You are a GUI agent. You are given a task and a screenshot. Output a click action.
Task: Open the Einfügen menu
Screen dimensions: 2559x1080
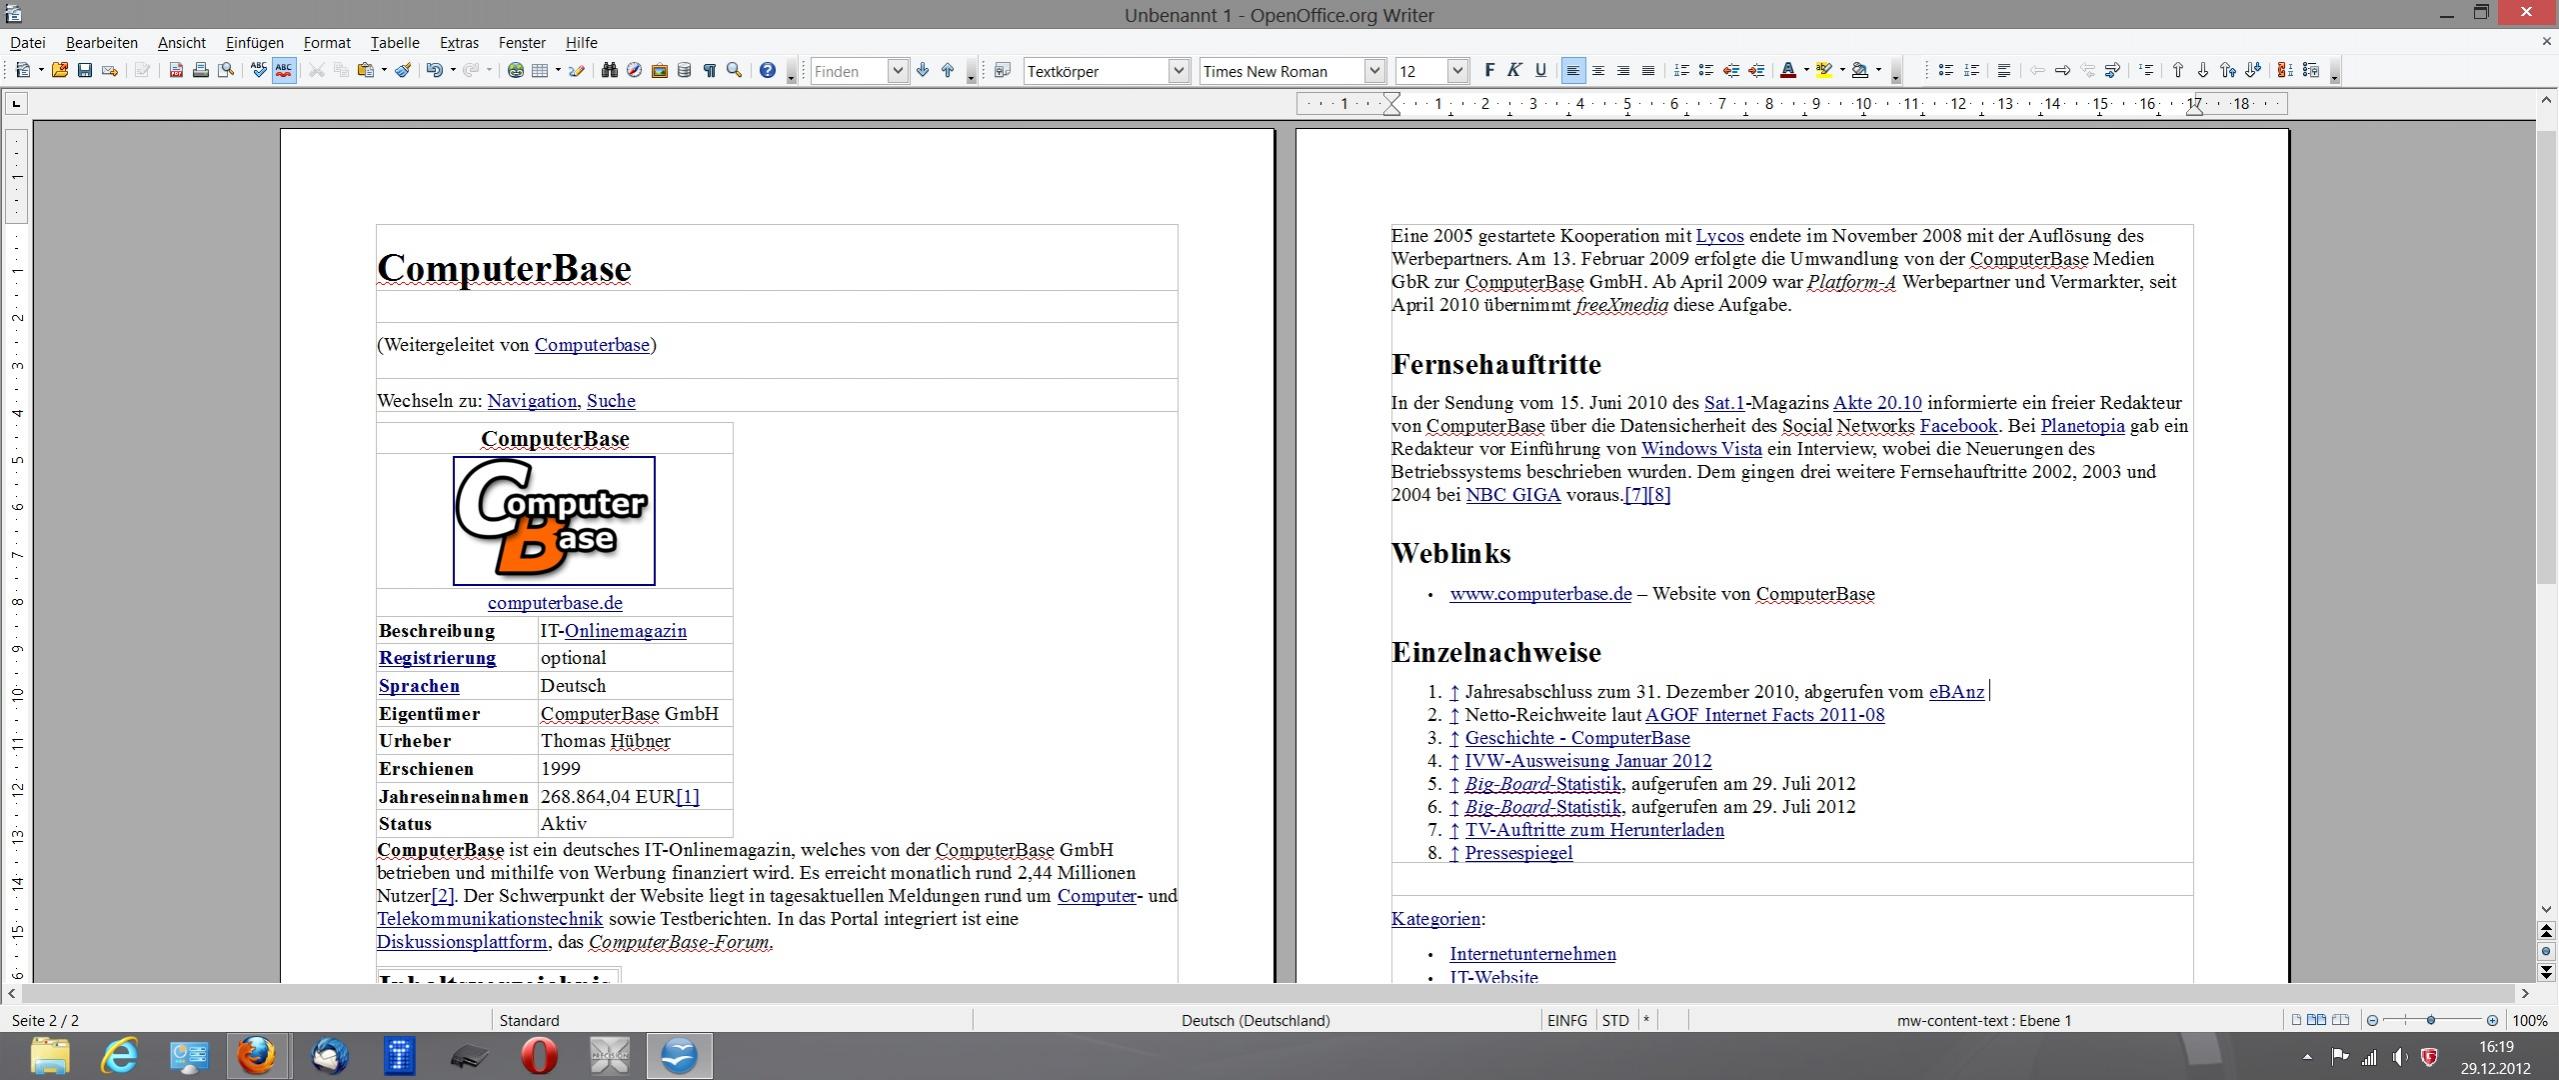pyautogui.click(x=254, y=43)
